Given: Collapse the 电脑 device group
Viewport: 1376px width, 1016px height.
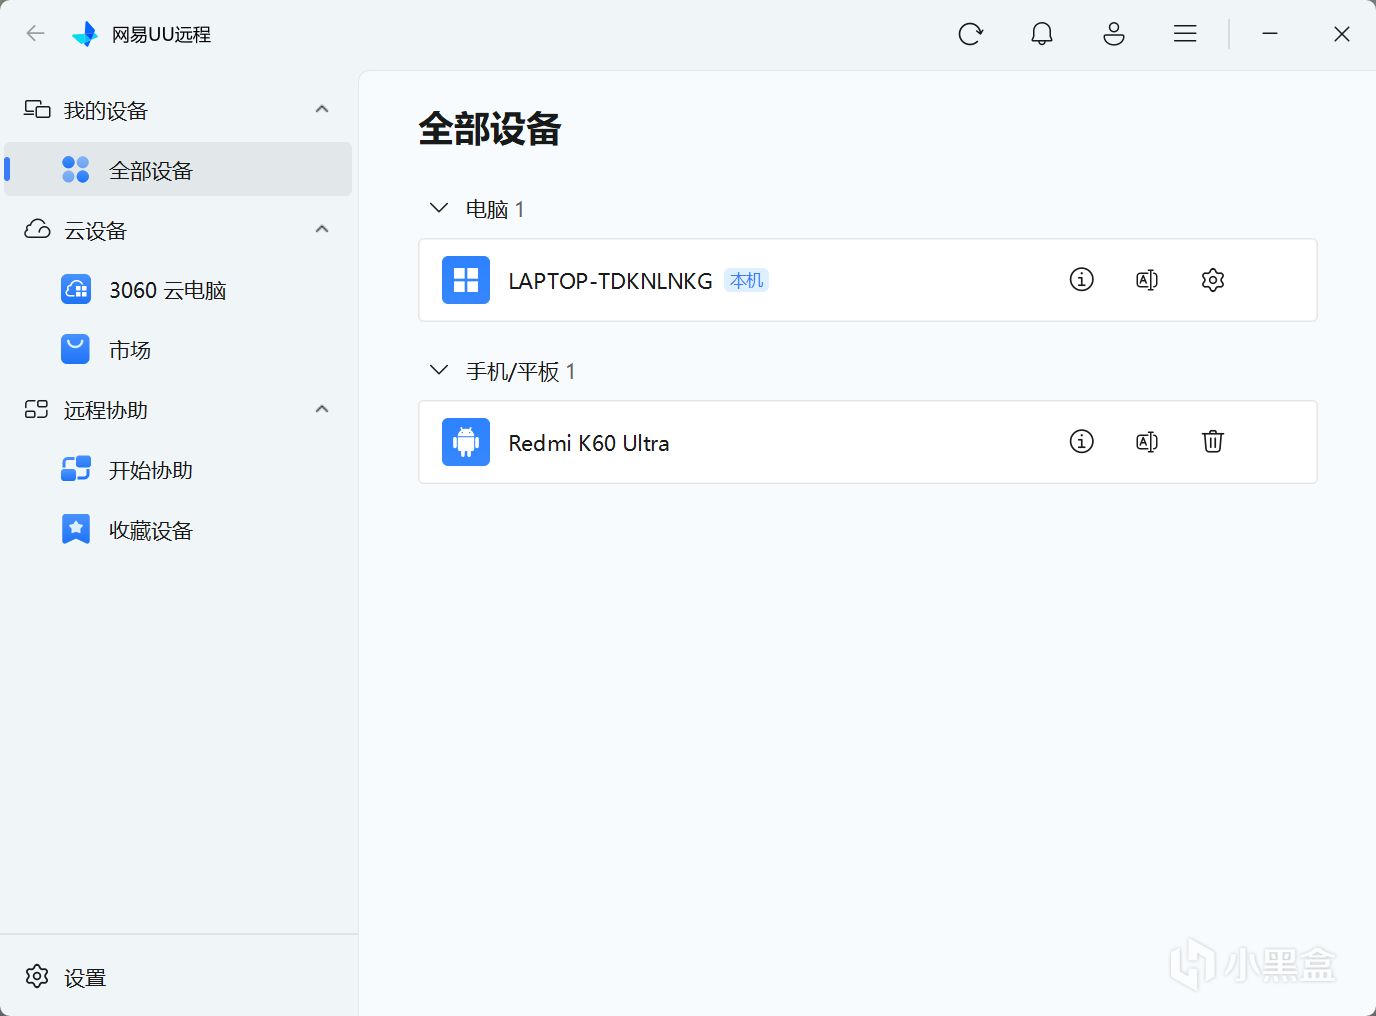Looking at the screenshot, I should click(x=439, y=209).
